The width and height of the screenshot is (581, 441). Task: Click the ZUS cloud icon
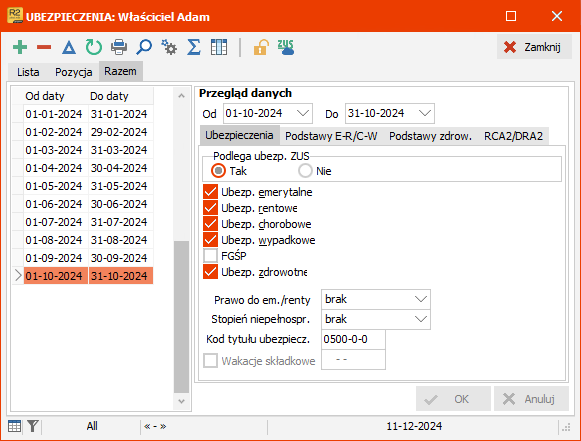(x=286, y=47)
